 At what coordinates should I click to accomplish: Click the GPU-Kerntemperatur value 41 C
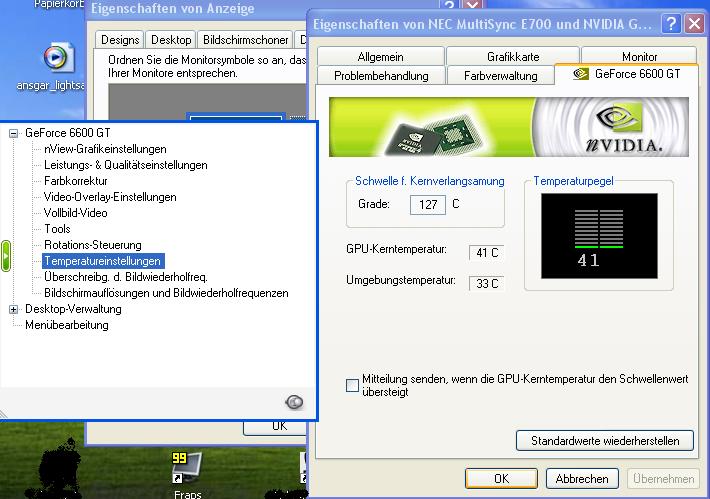(x=487, y=253)
